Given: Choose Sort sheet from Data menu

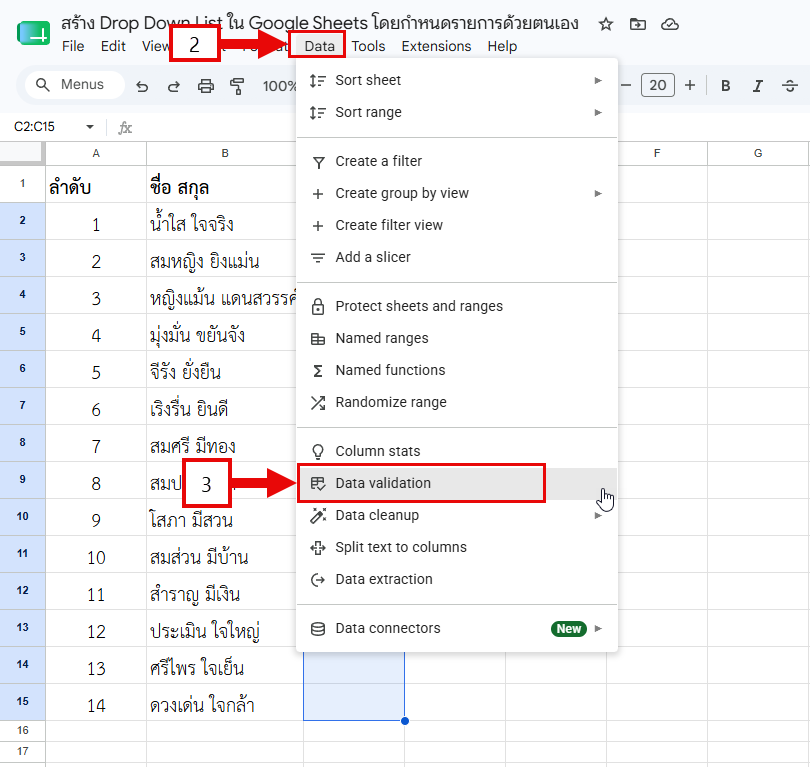Looking at the screenshot, I should click(x=457, y=81).
